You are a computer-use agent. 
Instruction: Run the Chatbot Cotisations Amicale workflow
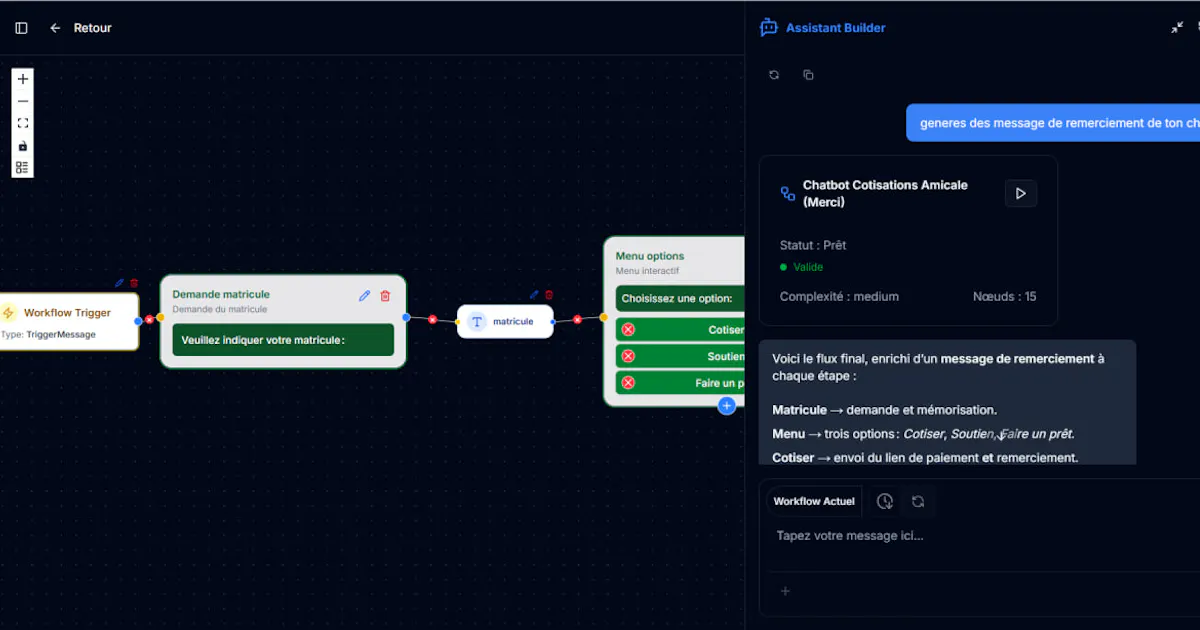click(x=1021, y=193)
